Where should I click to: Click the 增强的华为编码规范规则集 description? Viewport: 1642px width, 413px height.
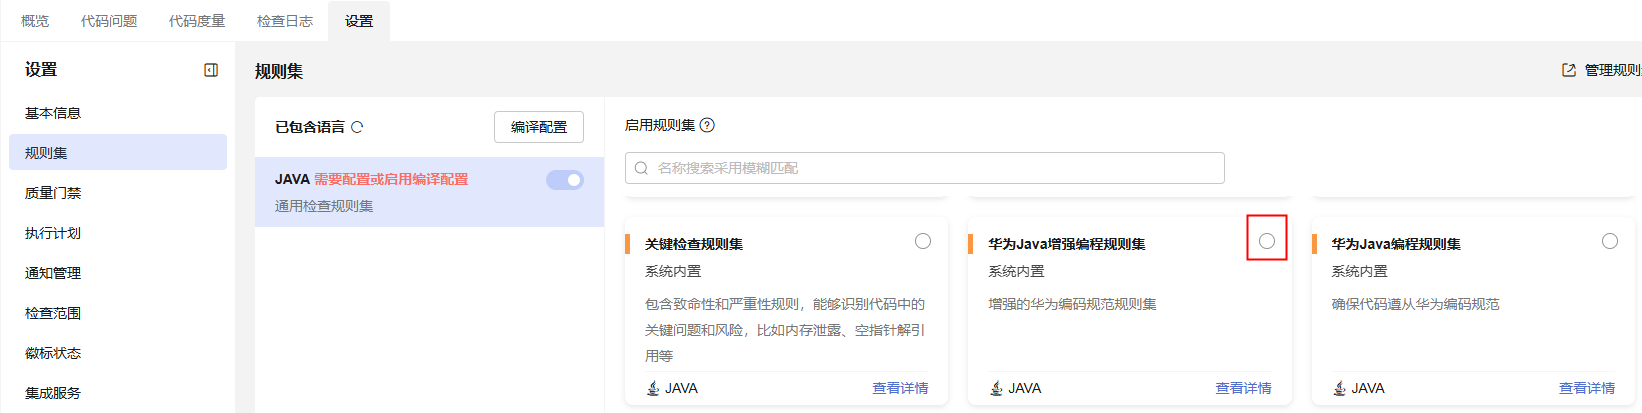click(x=1072, y=304)
